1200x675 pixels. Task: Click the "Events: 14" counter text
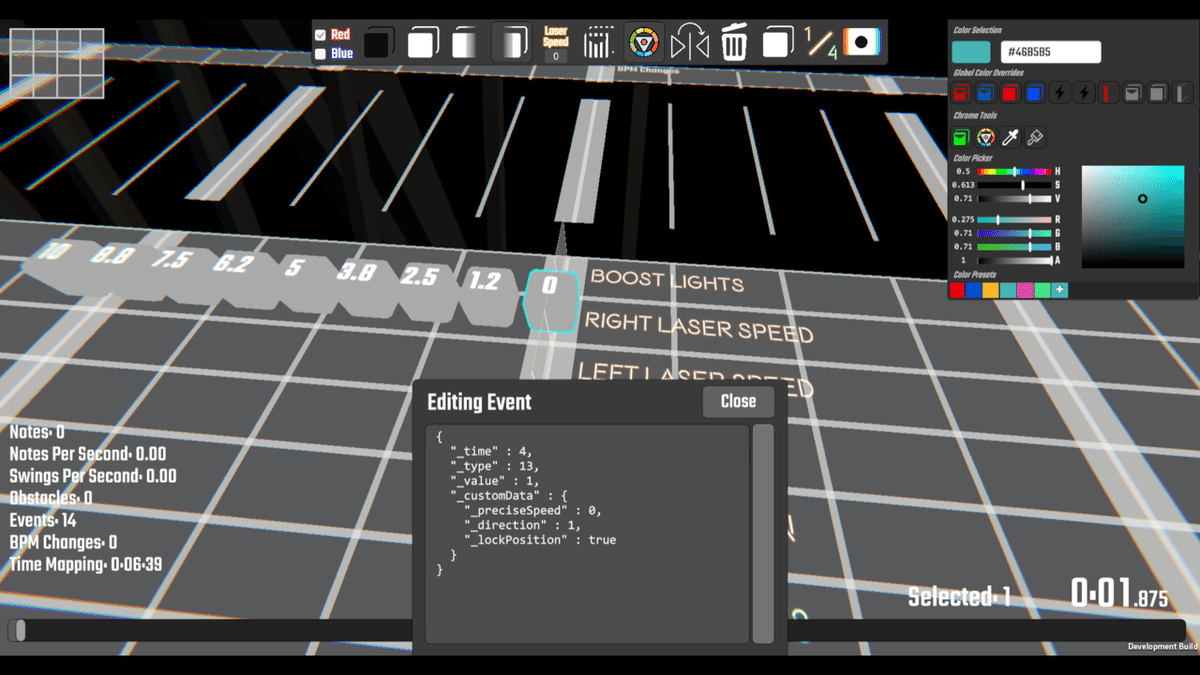[43, 520]
